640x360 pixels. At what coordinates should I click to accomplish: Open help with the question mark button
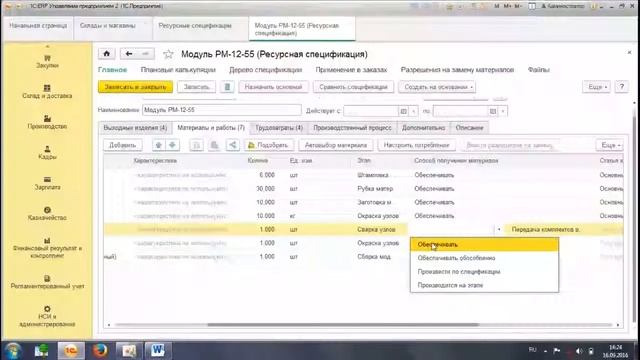[x=622, y=87]
